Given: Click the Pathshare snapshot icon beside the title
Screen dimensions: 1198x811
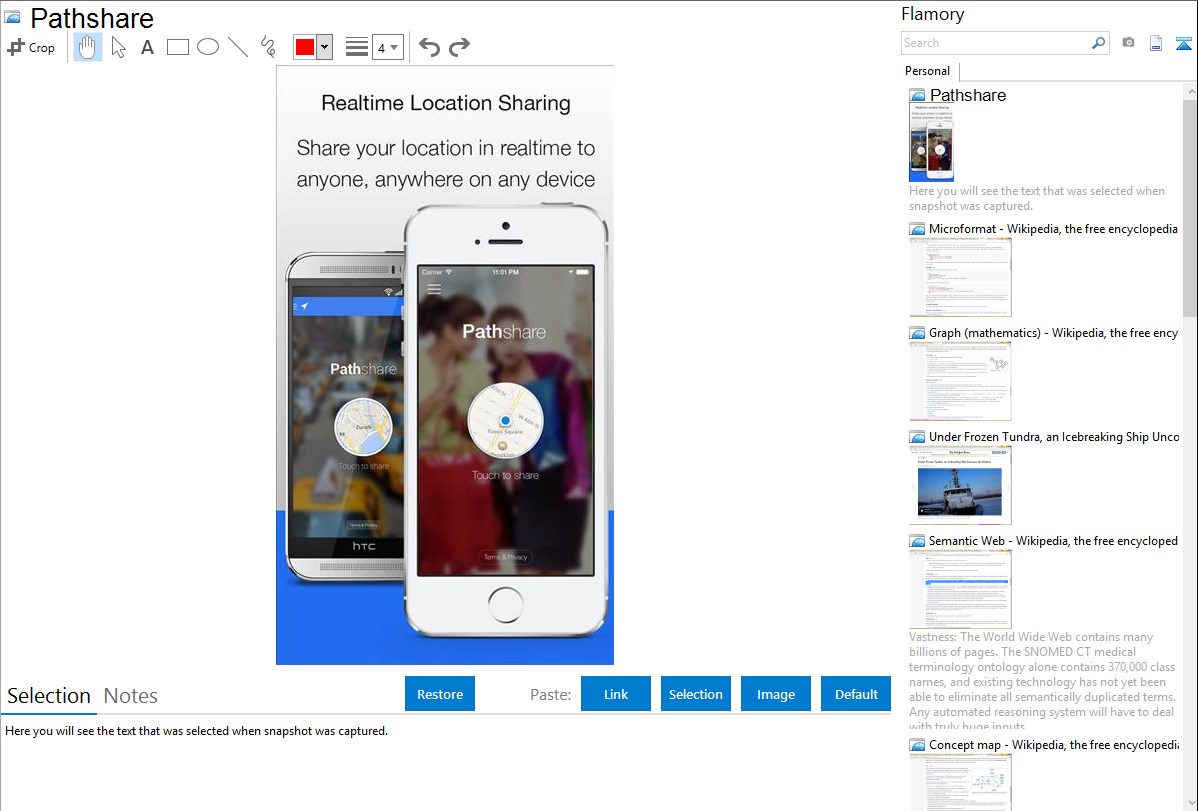Looking at the screenshot, I should pyautogui.click(x=12, y=17).
